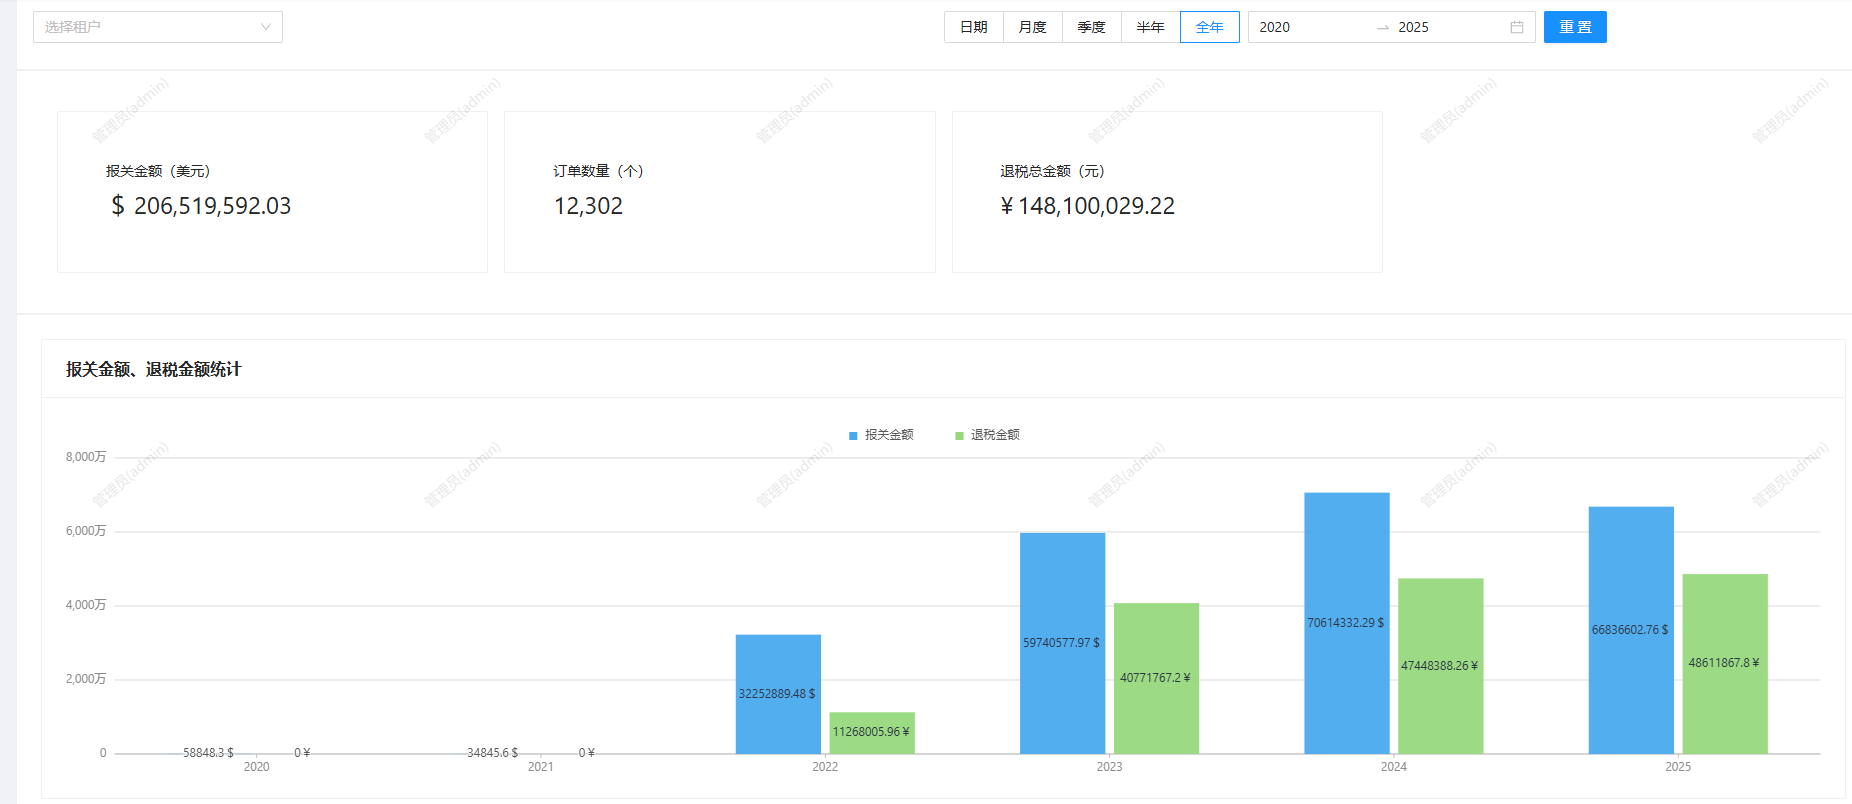Screen dimensions: 1852x804
Task: Click the 4,000万 y-axis label
Action: (86, 605)
